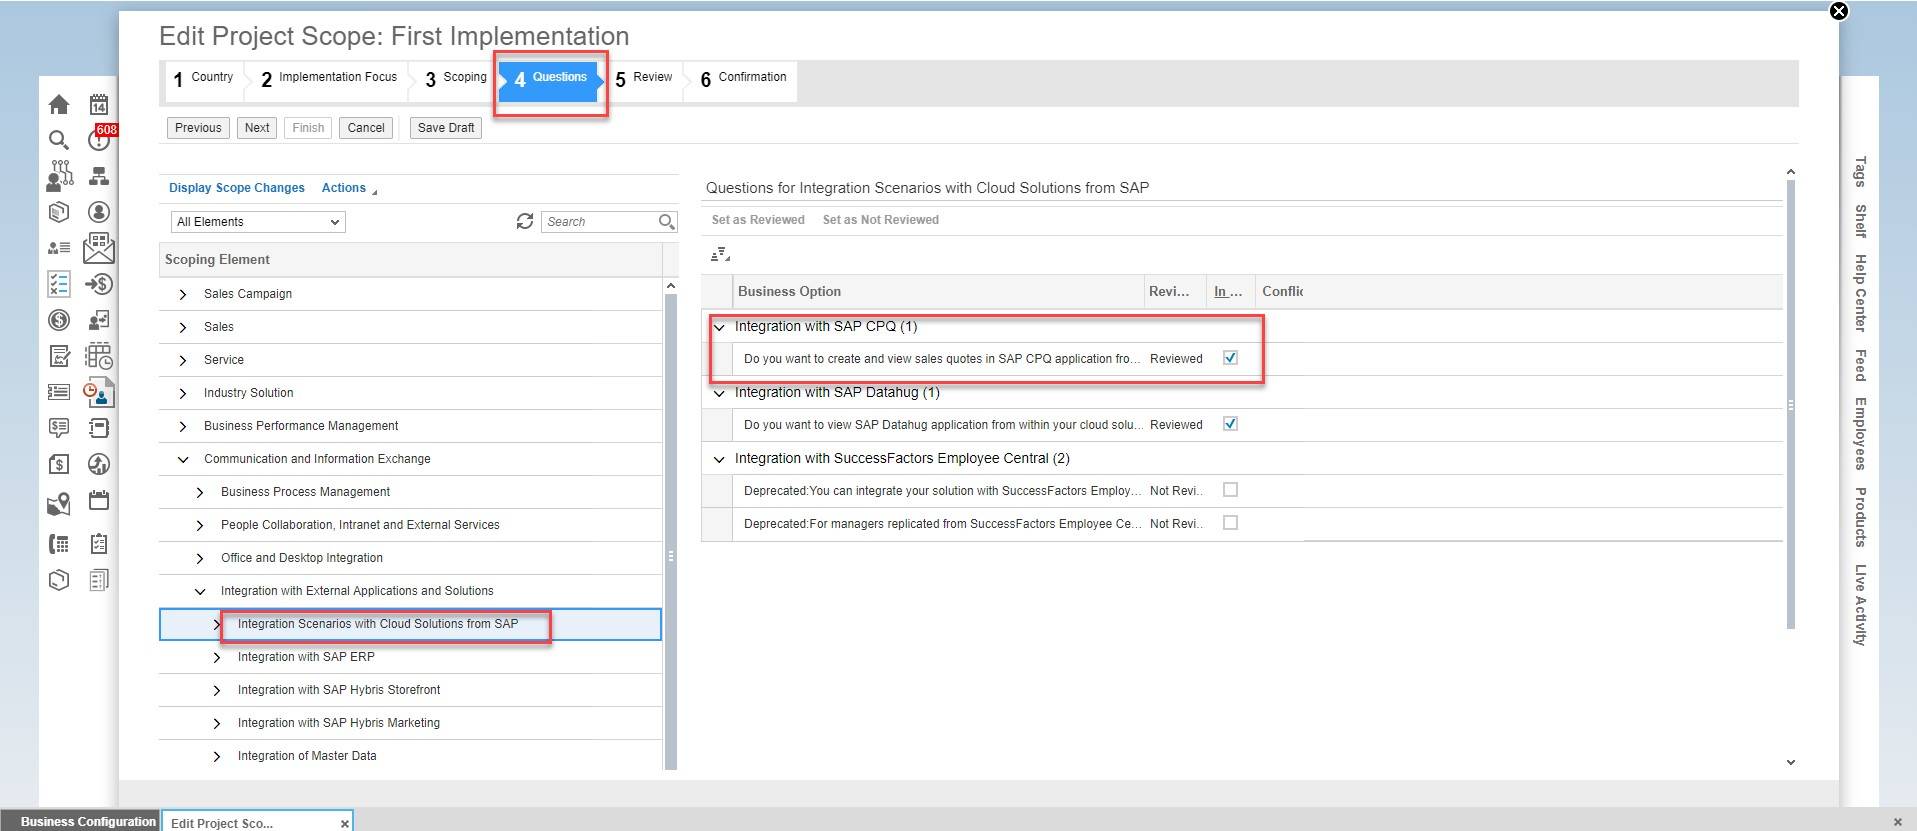Uncheck the SAP Datahug question checkbox
The image size is (1917, 831).
click(x=1230, y=424)
